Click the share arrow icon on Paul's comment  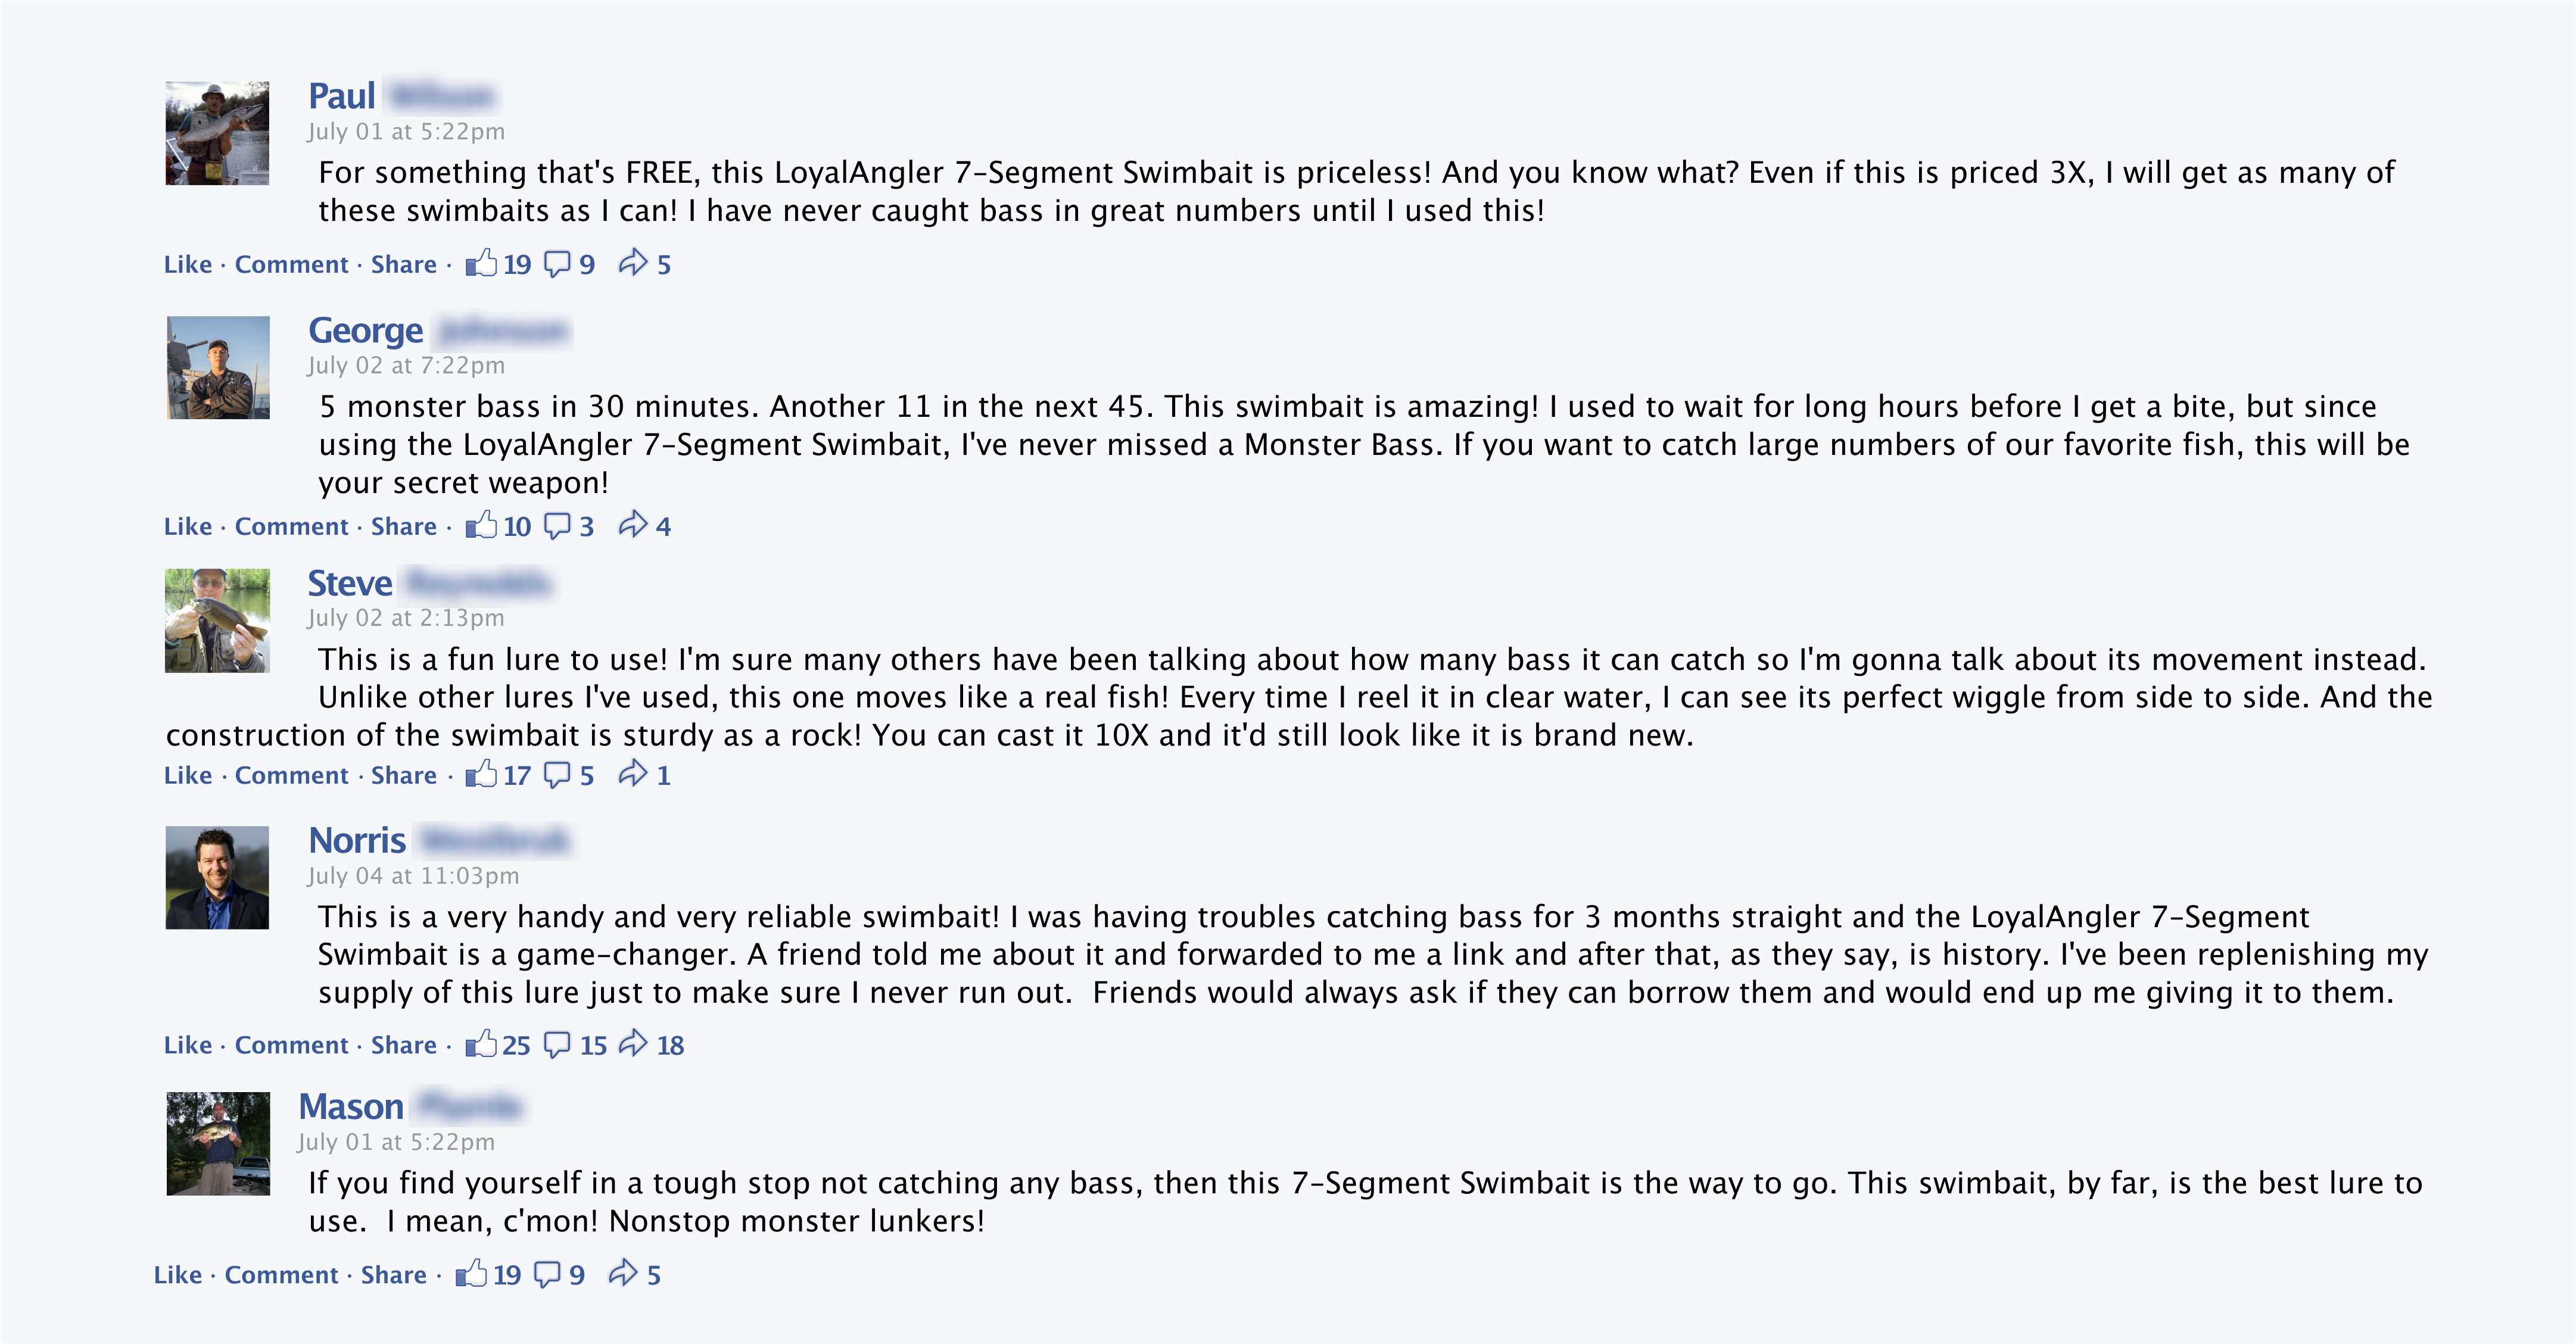click(x=632, y=263)
